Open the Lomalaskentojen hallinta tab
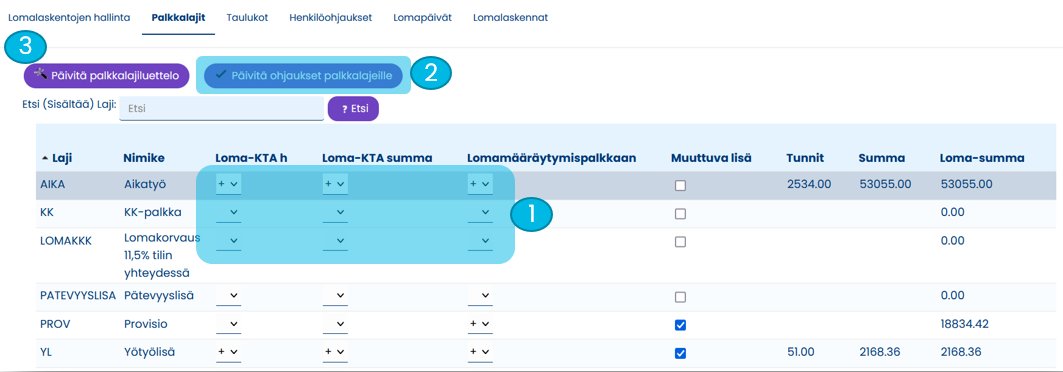 (x=68, y=18)
